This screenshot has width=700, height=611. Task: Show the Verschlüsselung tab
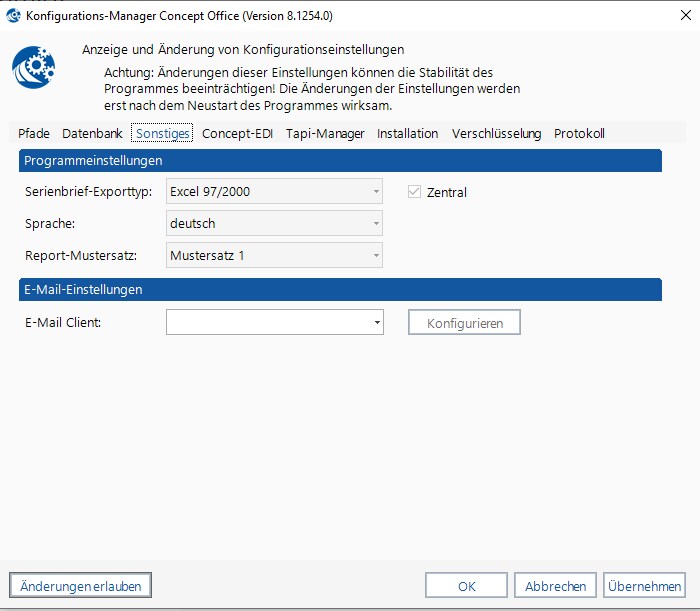[x=496, y=133]
